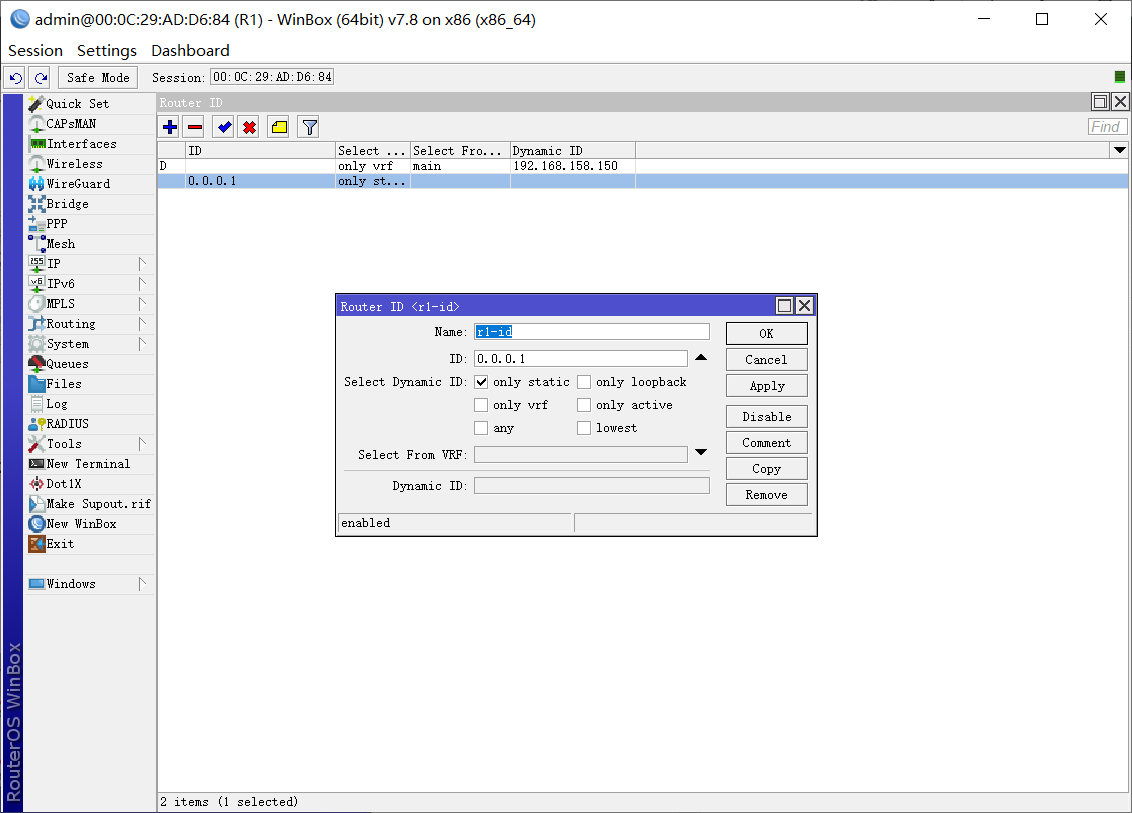Click the Name field containing r1-id
The width and height of the screenshot is (1132, 813).
point(591,331)
